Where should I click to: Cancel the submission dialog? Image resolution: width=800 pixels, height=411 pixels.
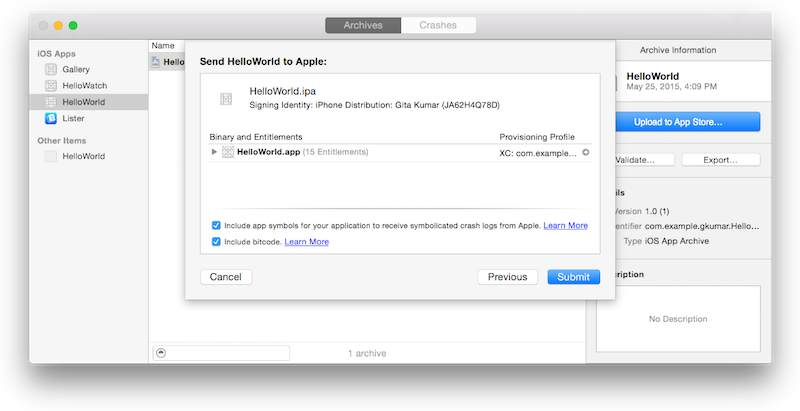click(x=226, y=277)
